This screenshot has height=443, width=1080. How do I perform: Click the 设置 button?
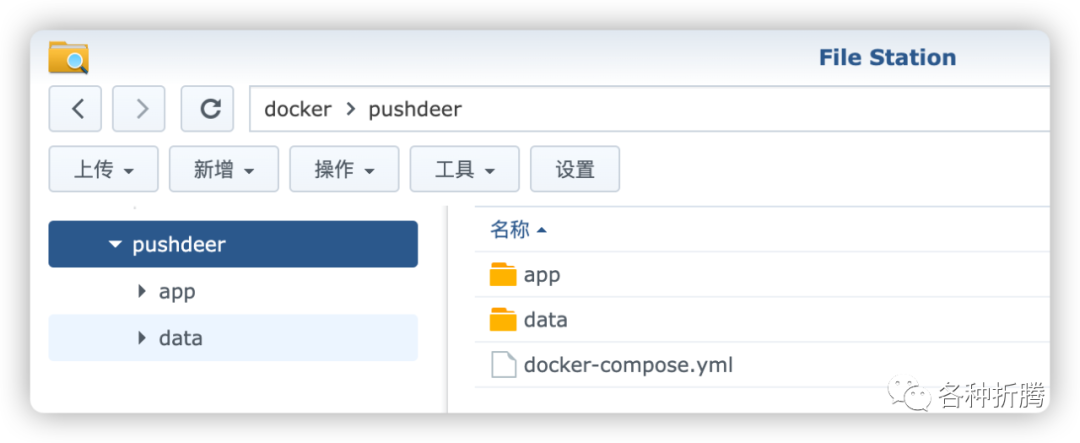pos(575,170)
